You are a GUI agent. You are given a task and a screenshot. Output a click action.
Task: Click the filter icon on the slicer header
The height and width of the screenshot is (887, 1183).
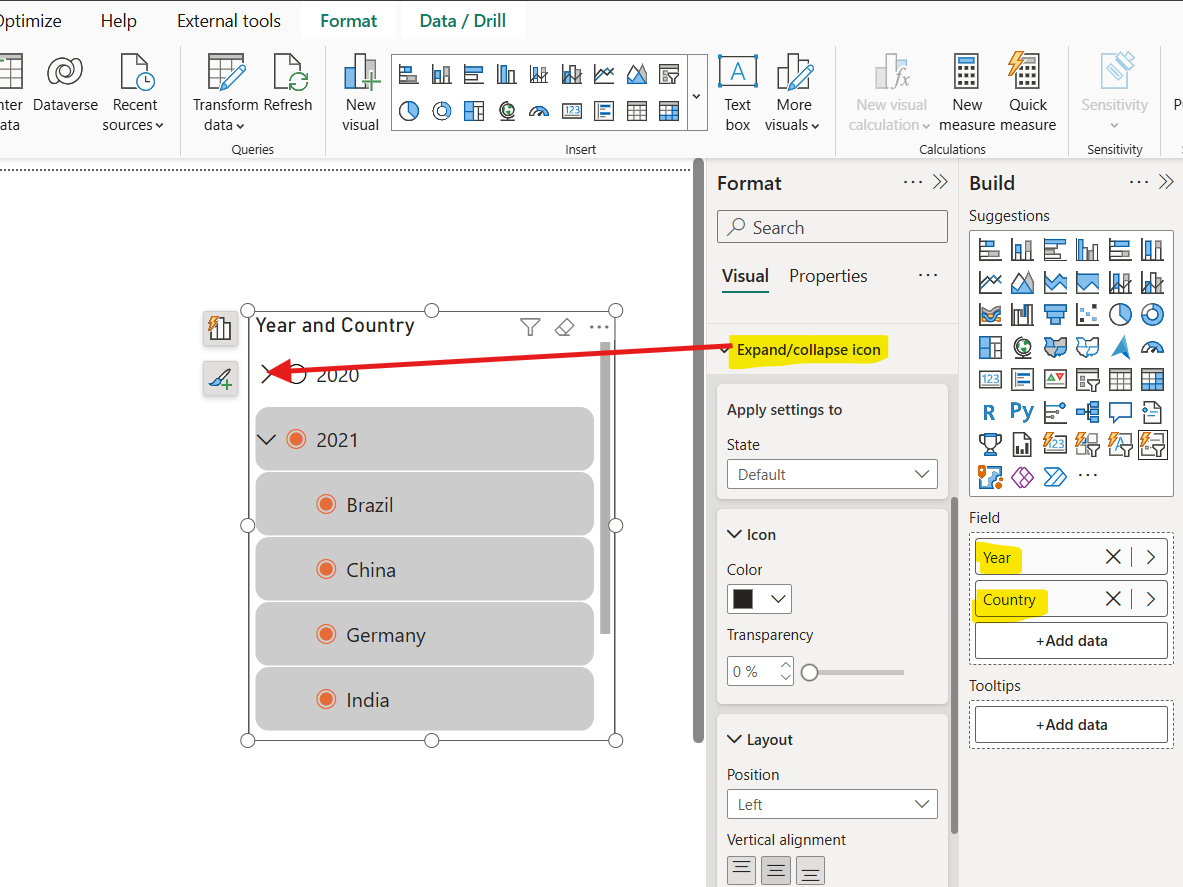click(529, 327)
